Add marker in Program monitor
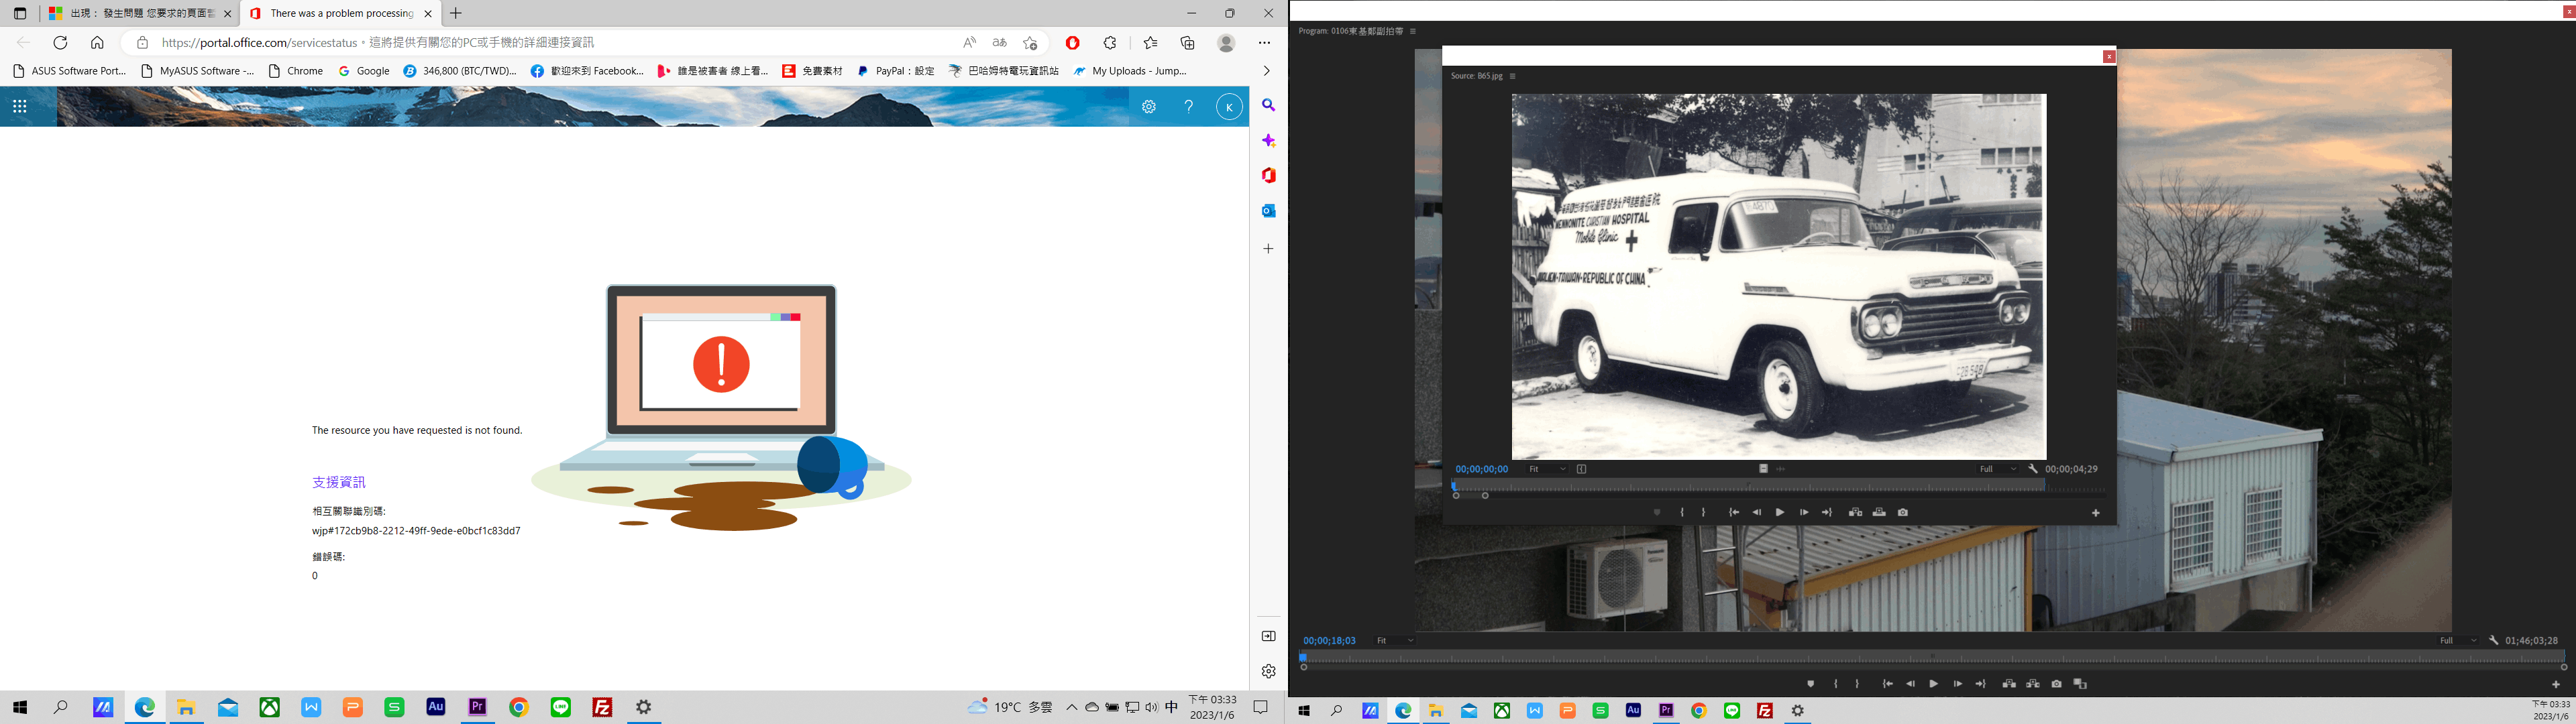 point(1811,684)
